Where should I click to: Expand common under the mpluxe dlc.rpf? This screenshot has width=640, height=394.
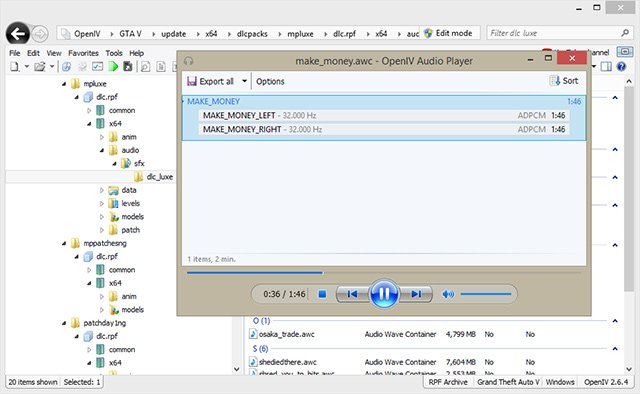tap(89, 110)
